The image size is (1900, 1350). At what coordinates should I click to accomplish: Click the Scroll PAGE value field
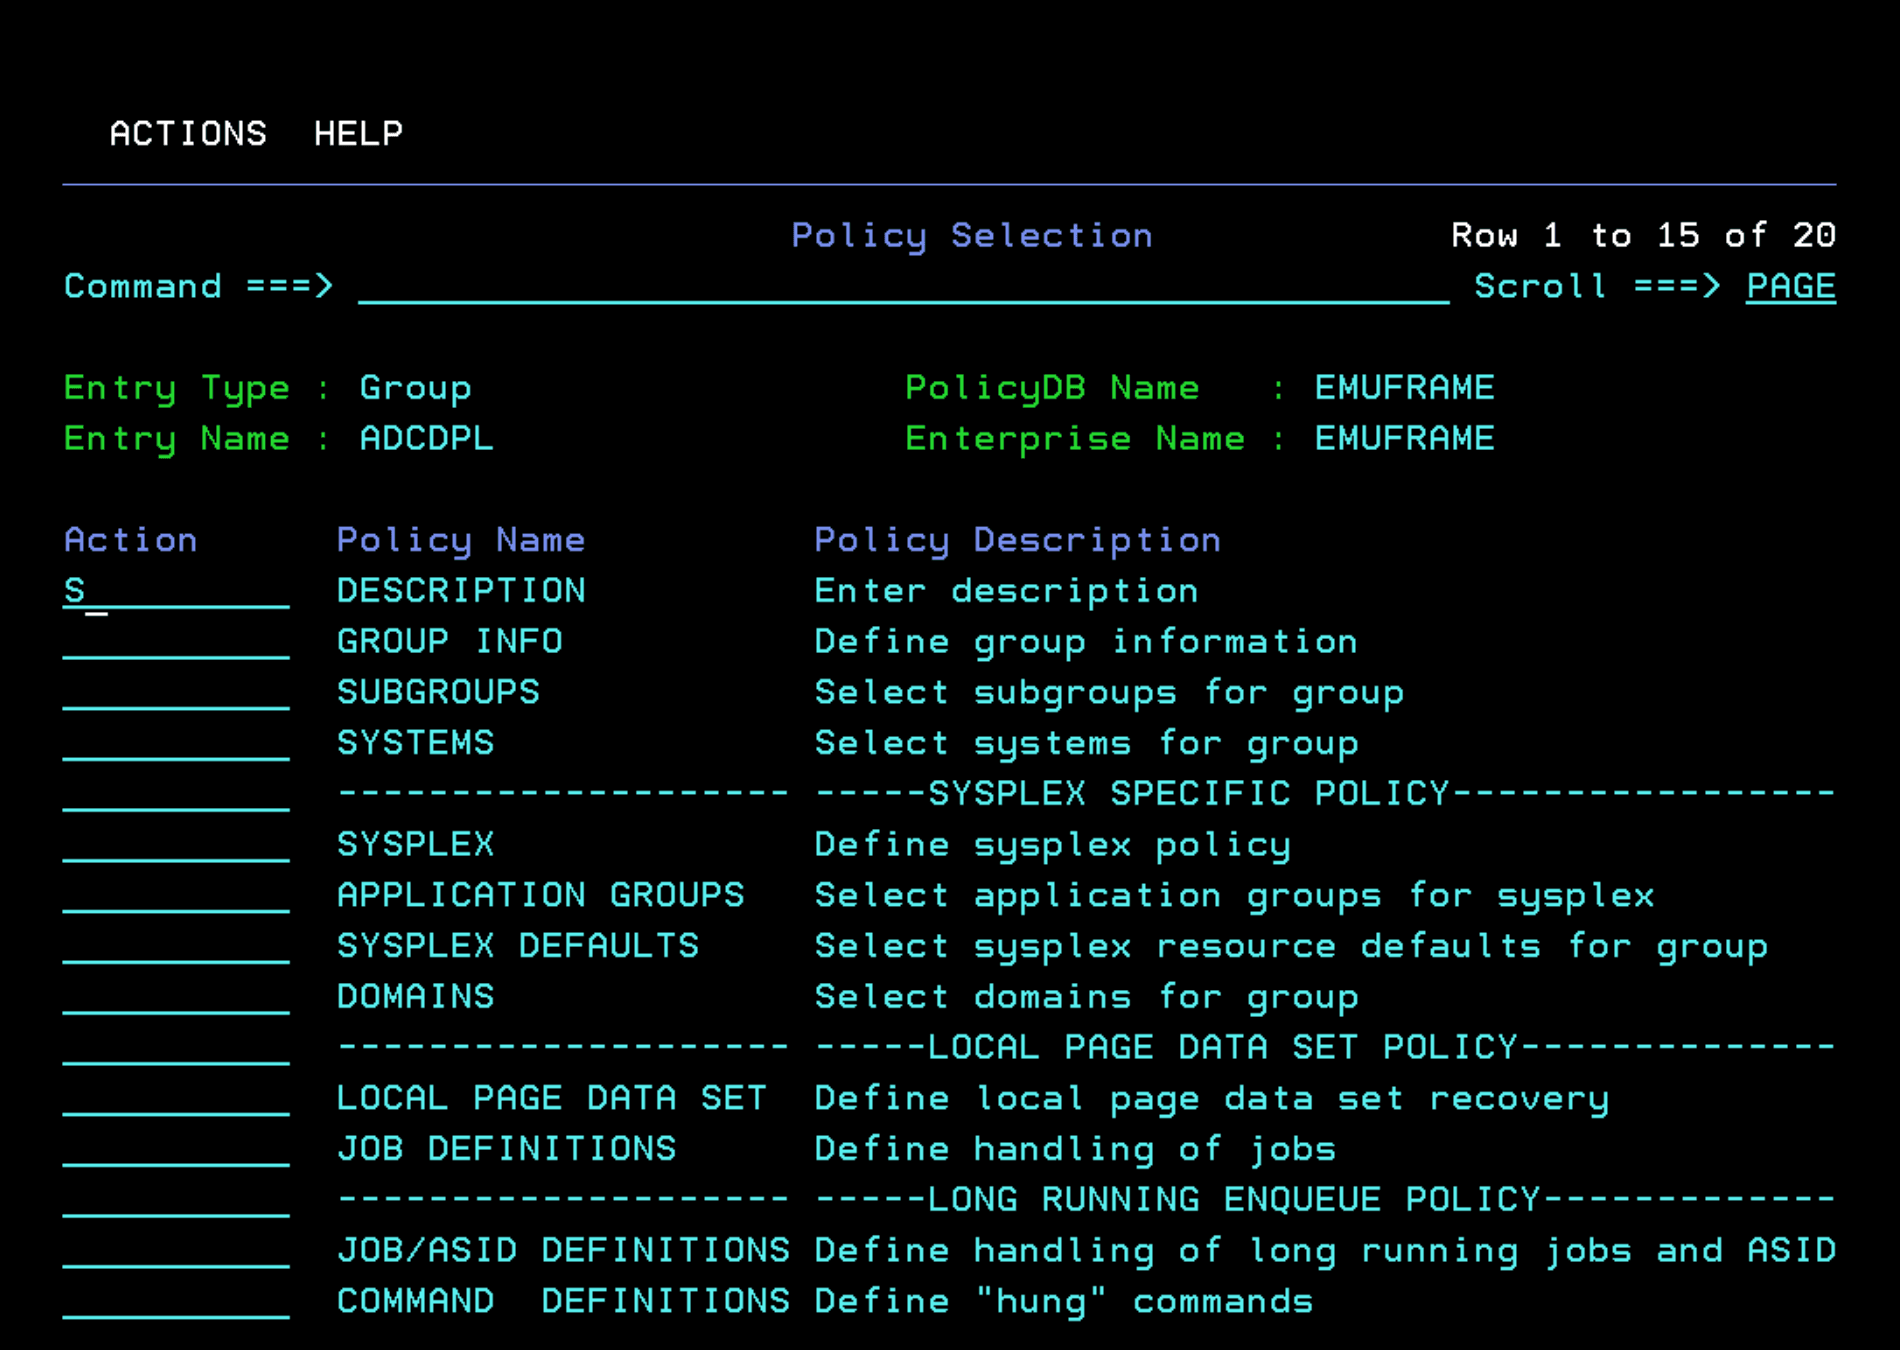click(x=1790, y=287)
